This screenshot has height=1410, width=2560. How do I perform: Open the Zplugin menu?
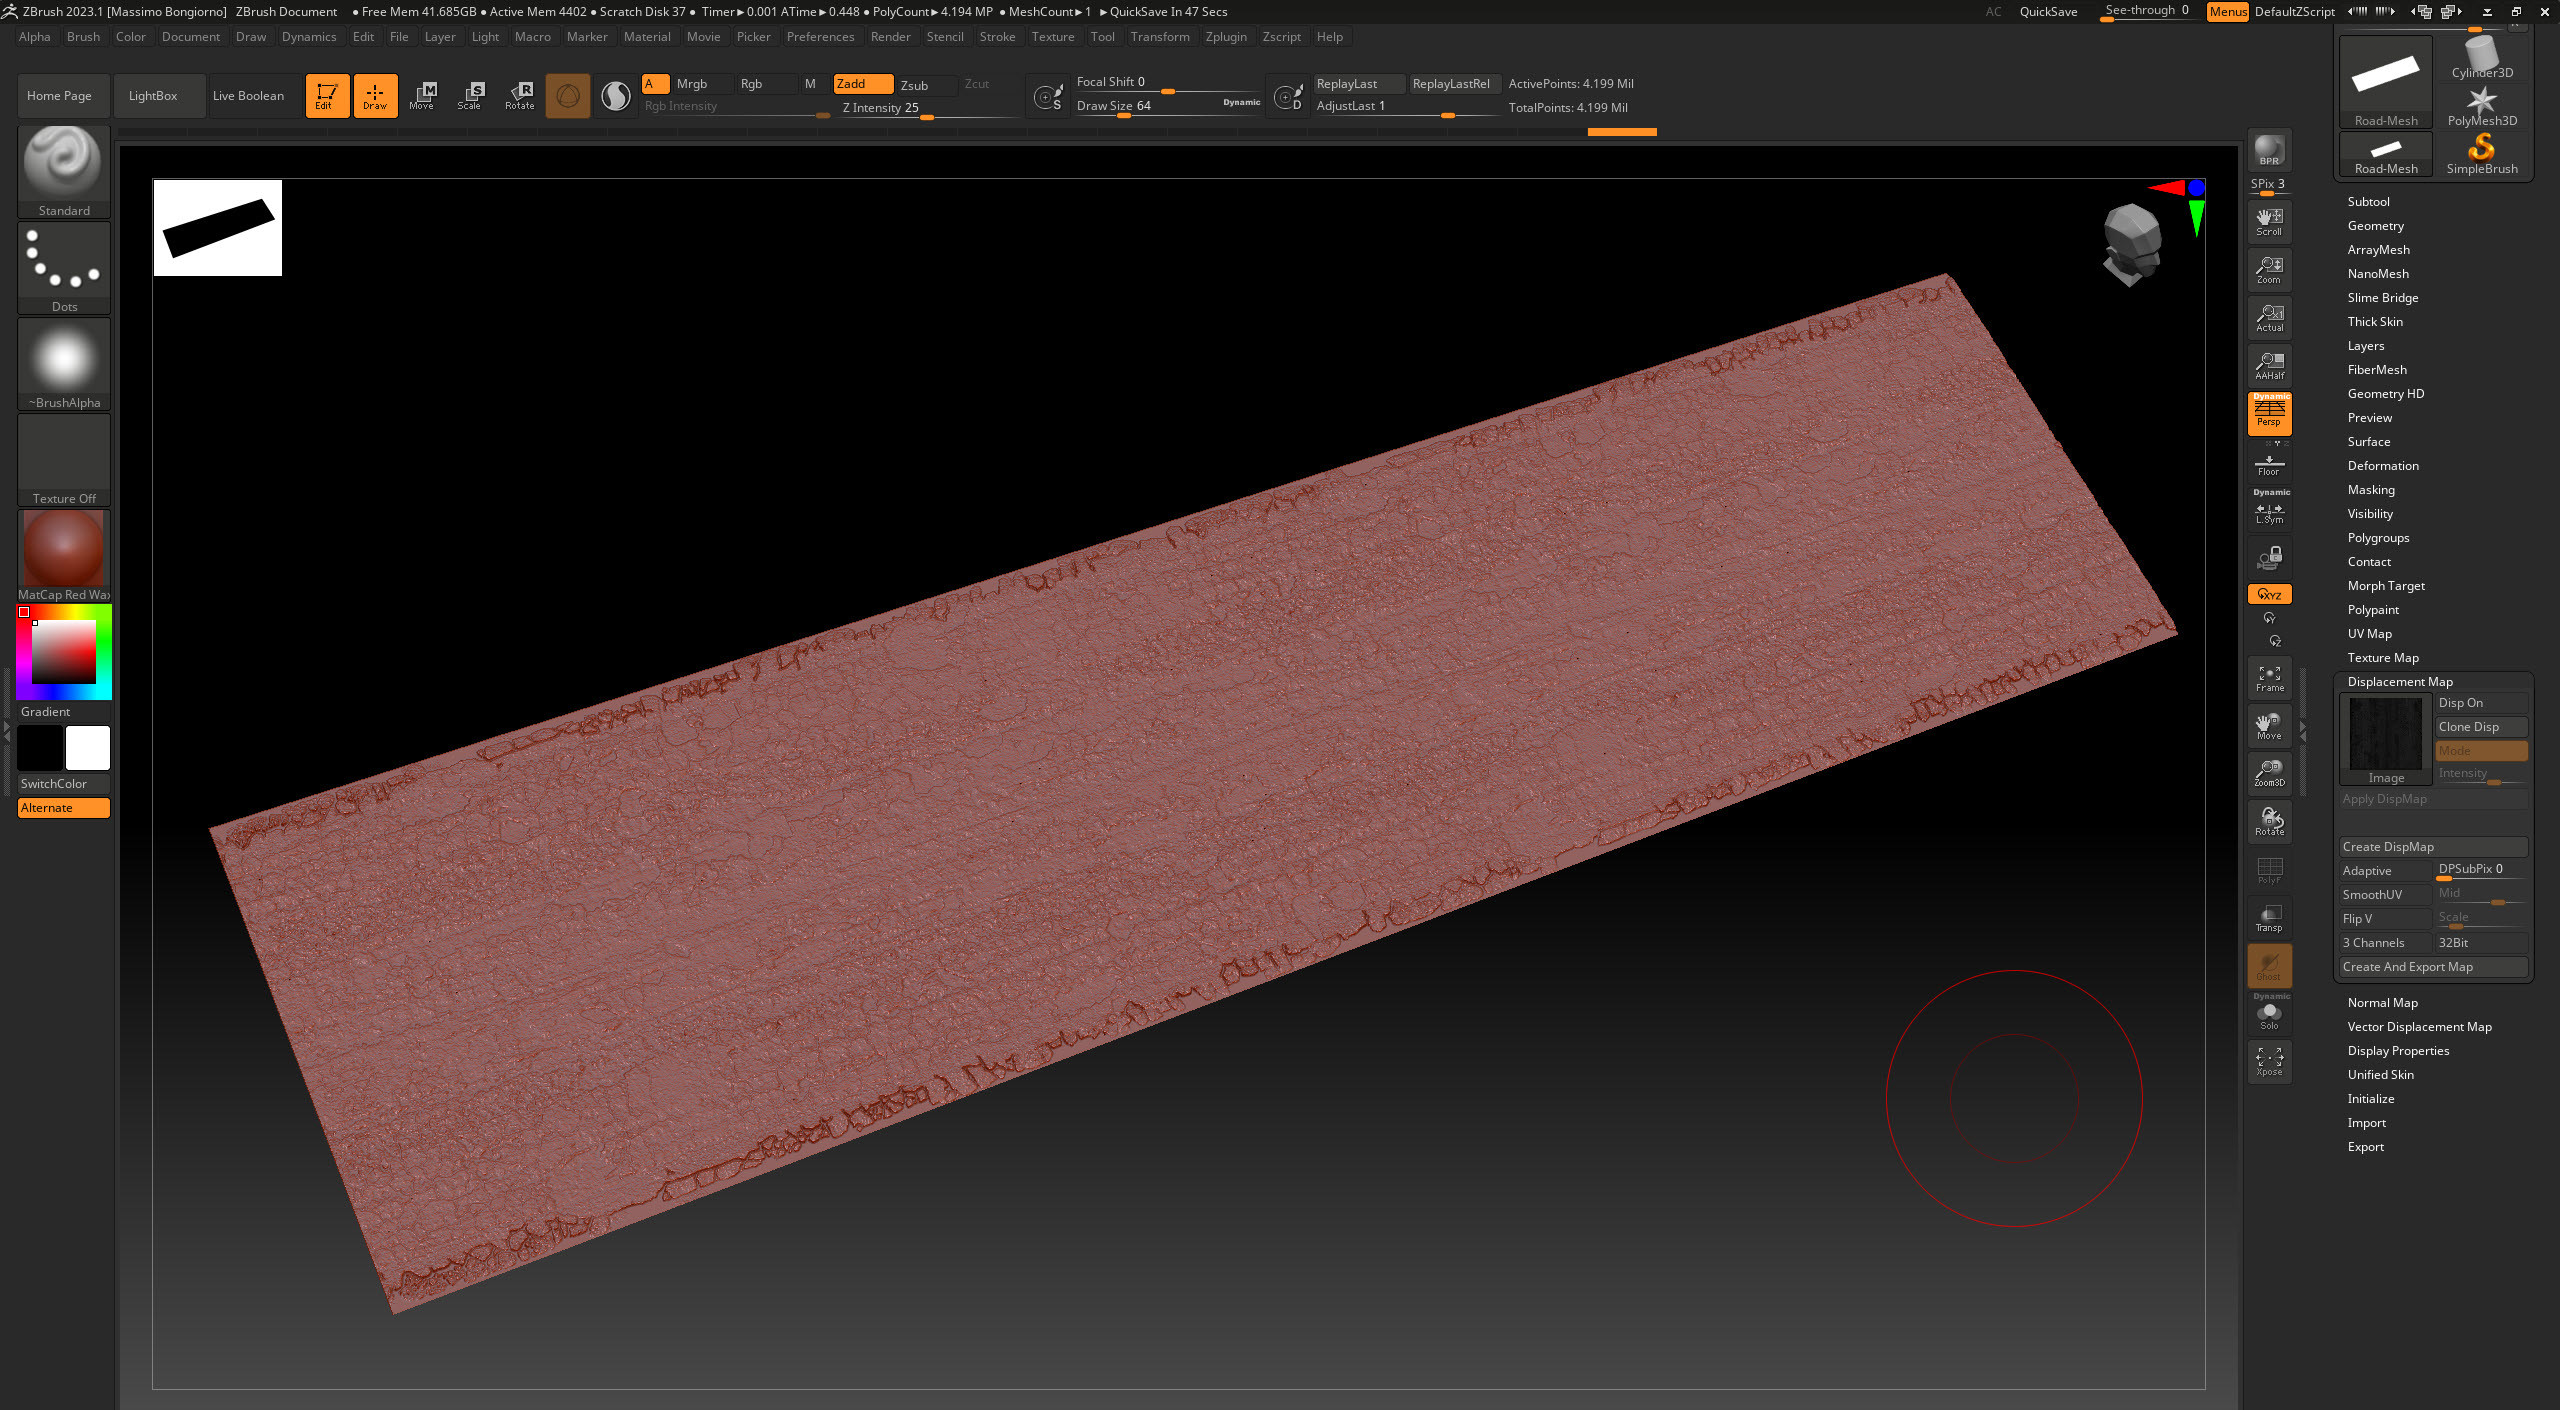click(1226, 37)
